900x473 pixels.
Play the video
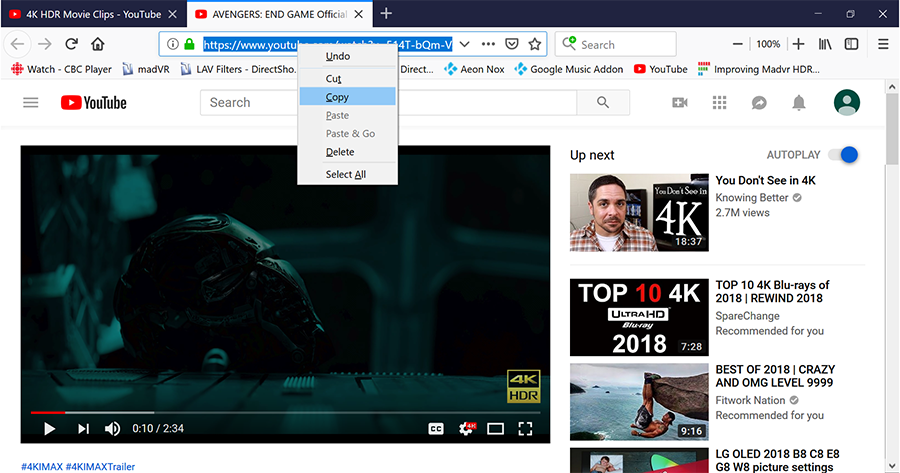(49, 429)
